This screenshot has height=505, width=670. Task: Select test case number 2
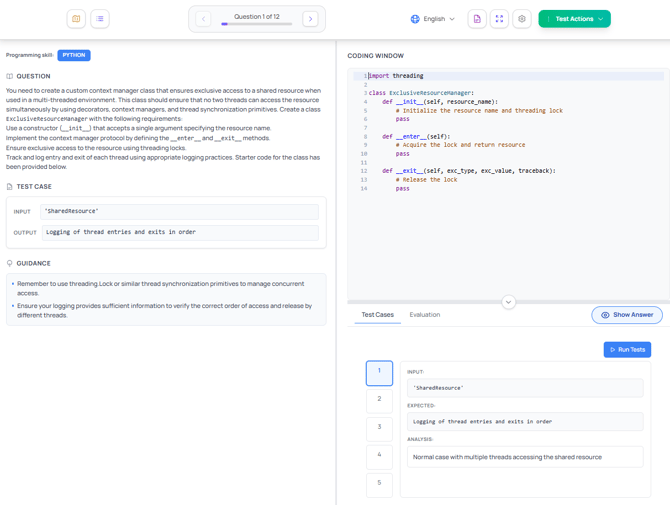tap(379, 399)
